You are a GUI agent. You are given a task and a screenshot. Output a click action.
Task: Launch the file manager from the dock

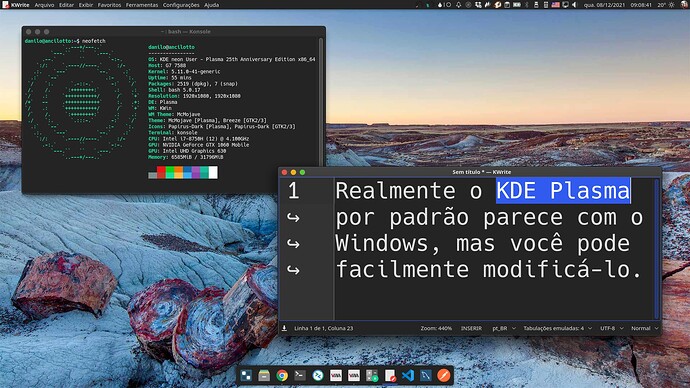click(x=264, y=375)
